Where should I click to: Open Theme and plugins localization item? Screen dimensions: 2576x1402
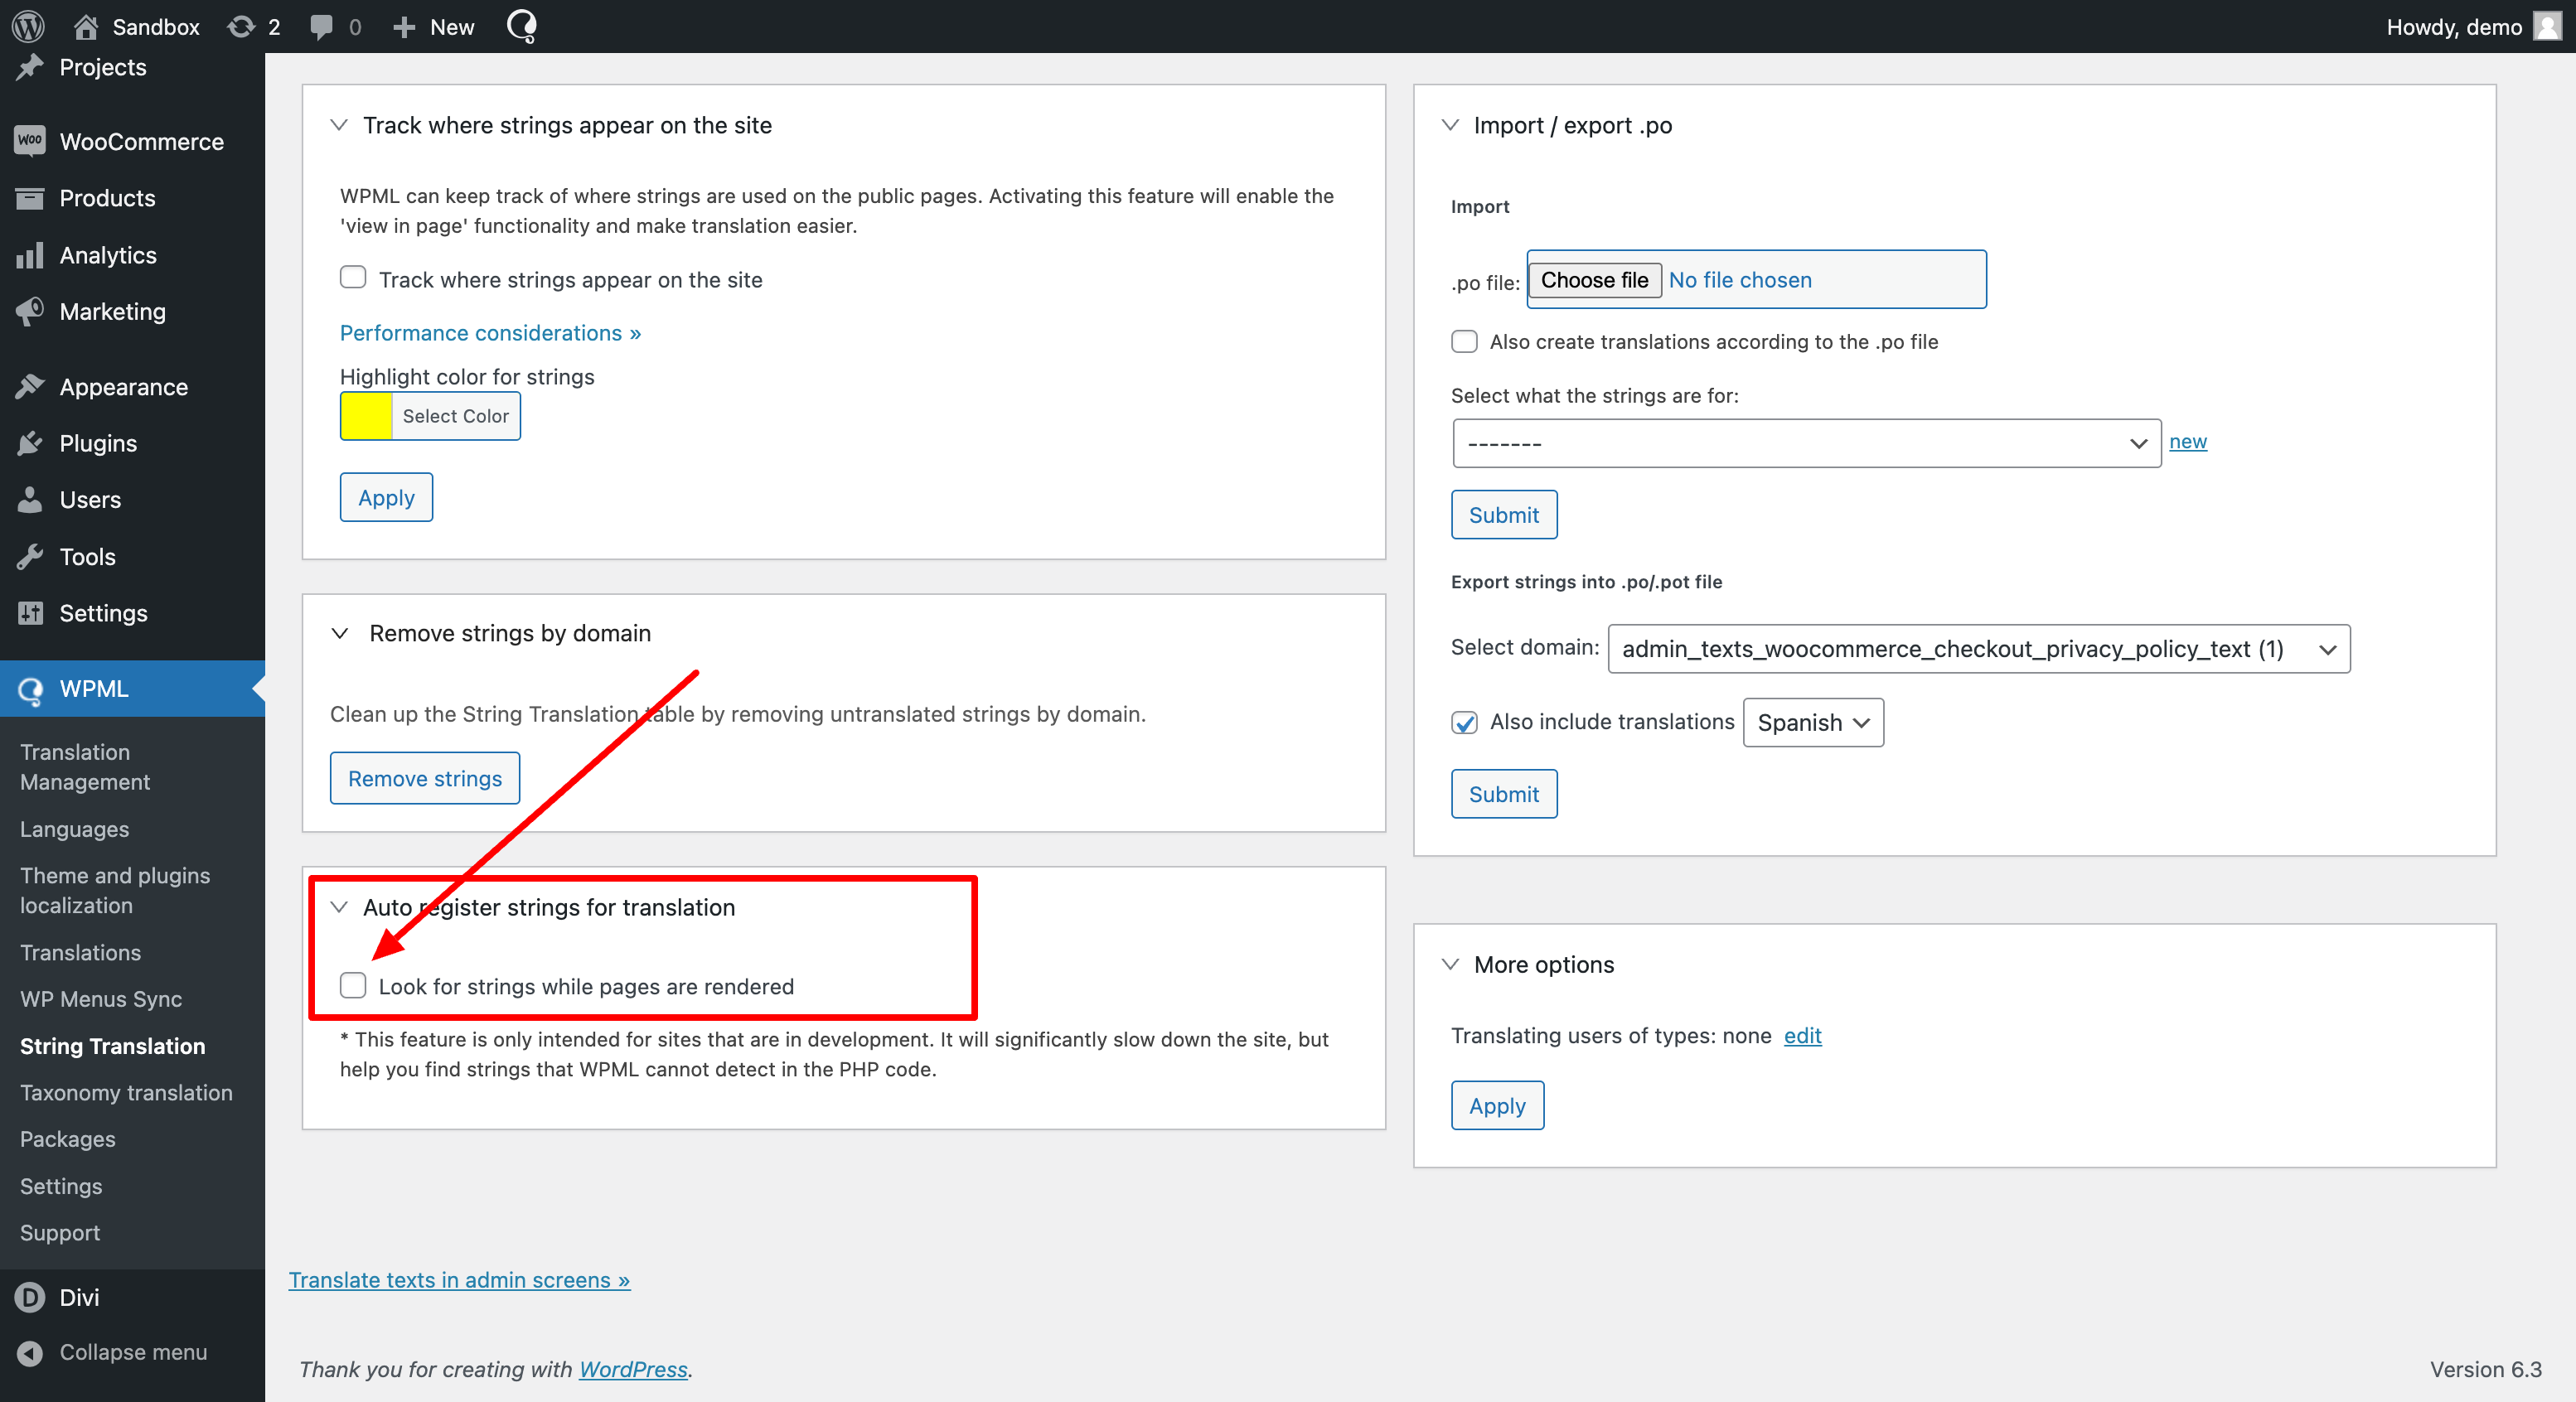point(115,890)
